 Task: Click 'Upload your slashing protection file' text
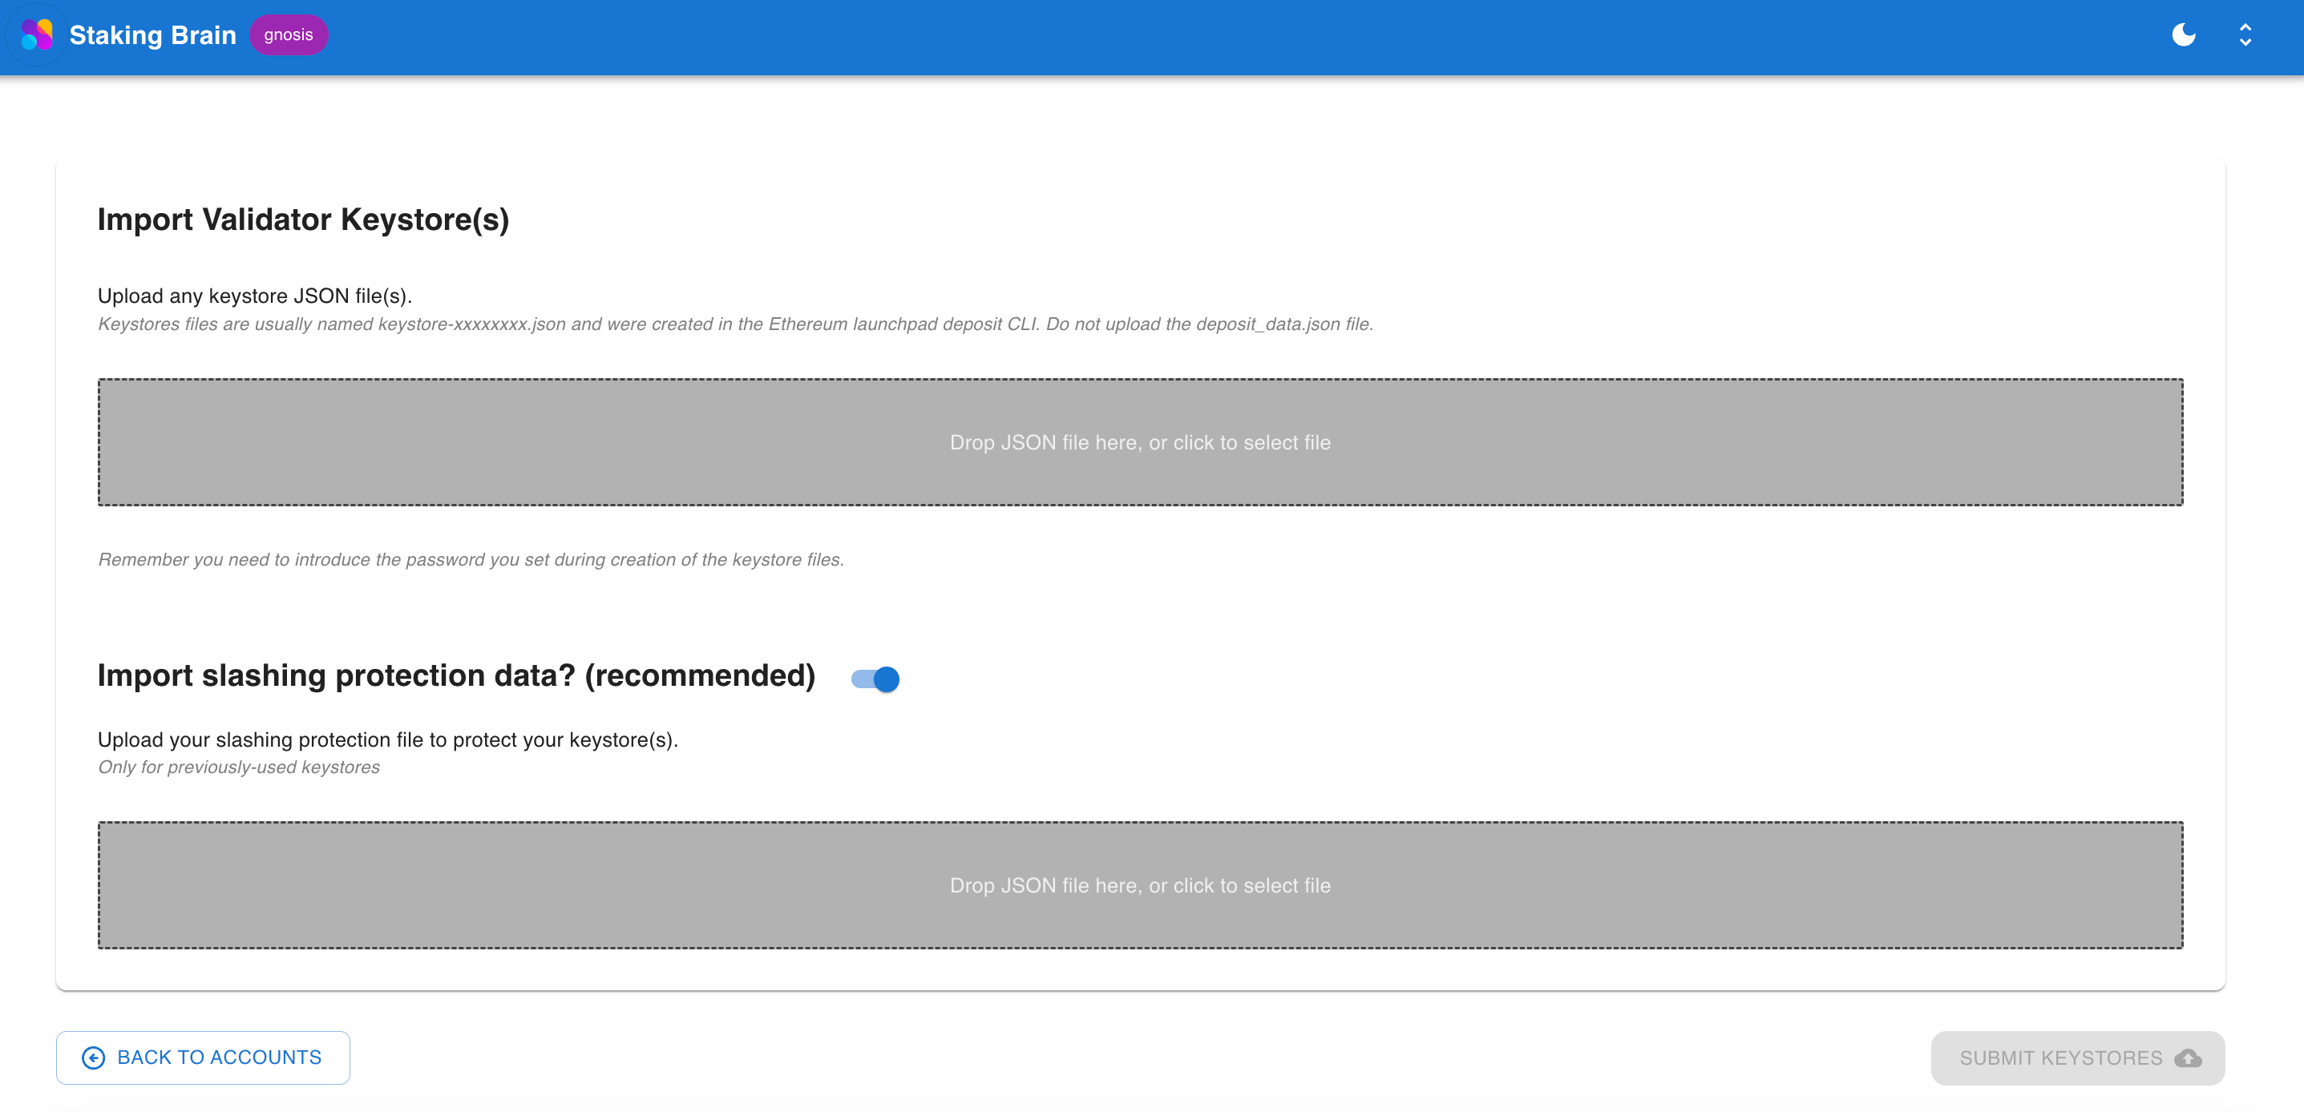pos(388,740)
